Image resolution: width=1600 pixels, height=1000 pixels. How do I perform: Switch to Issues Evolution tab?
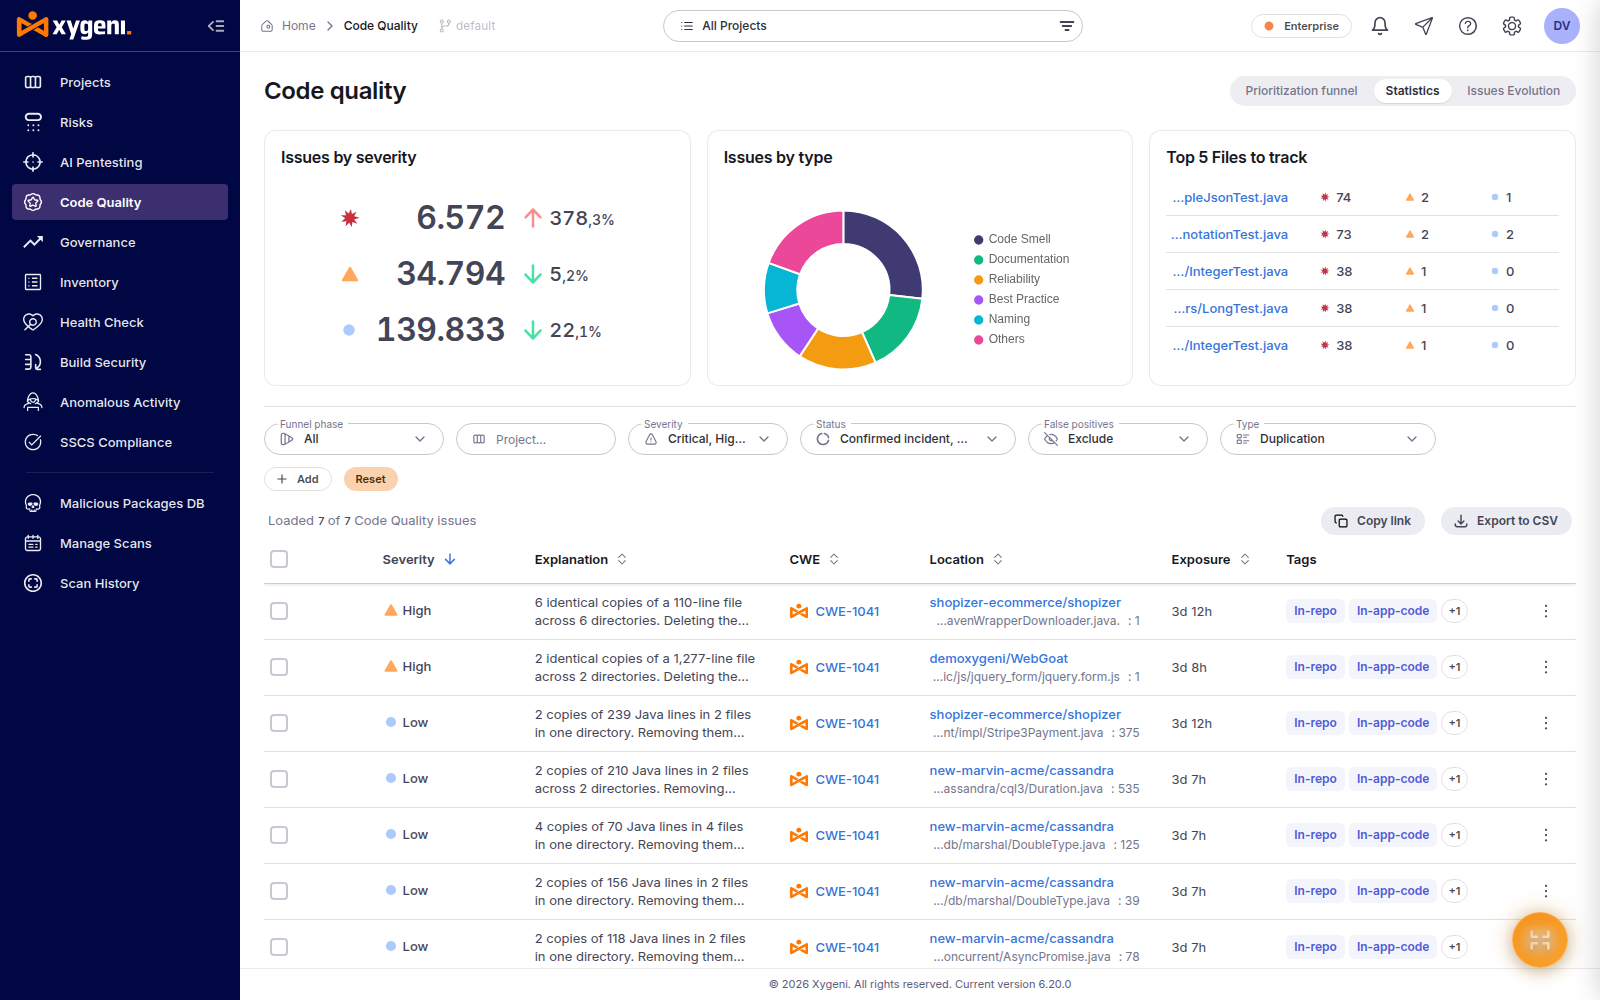1513,91
